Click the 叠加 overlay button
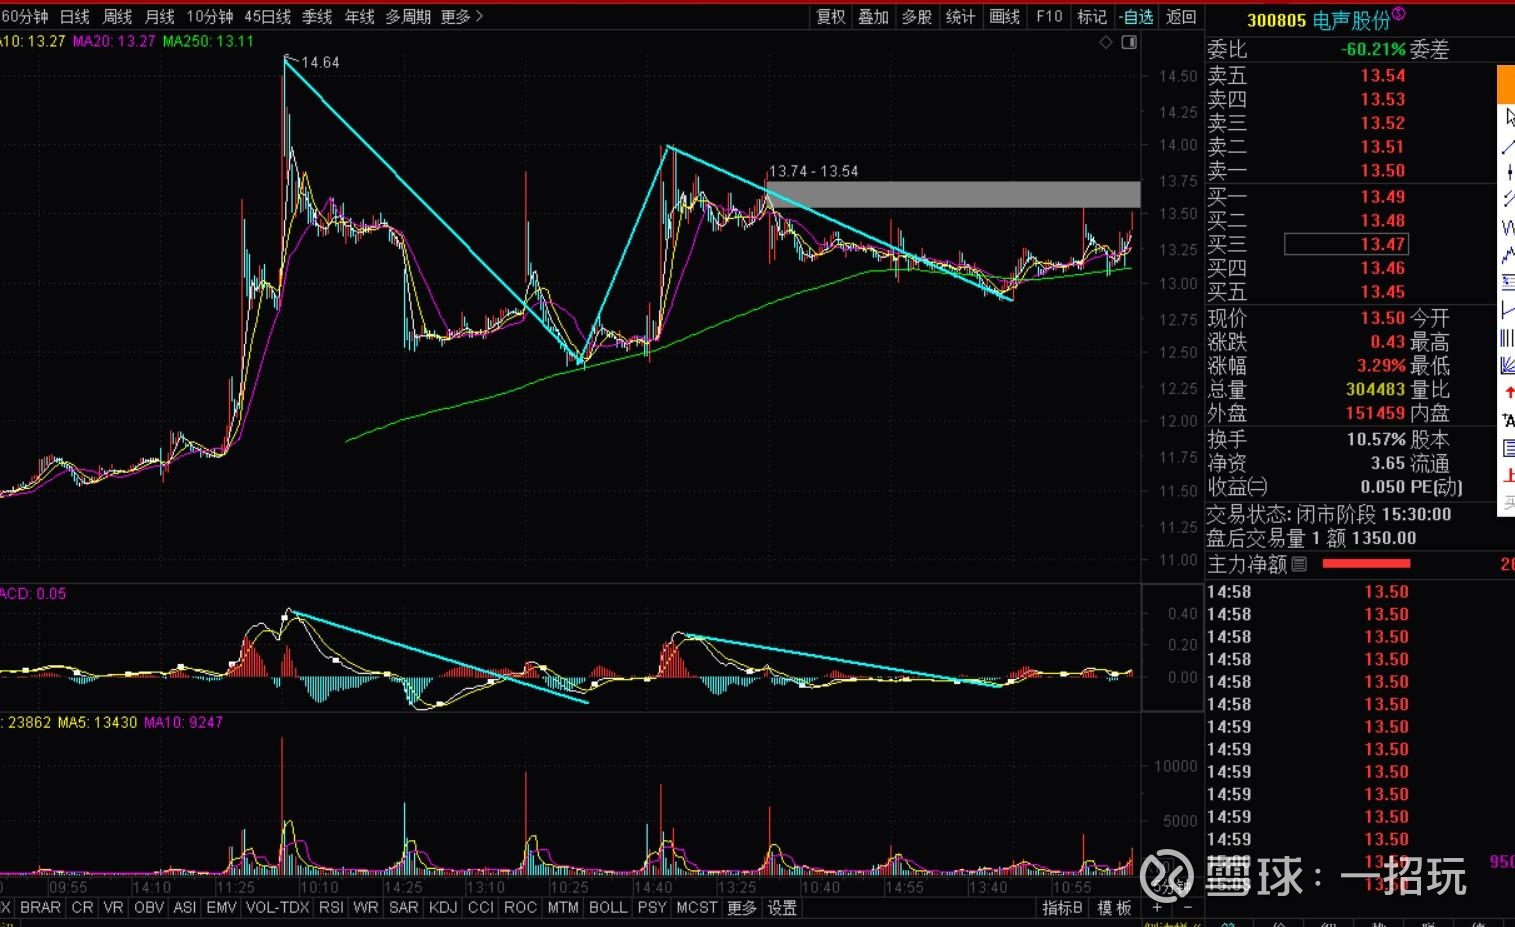The height and width of the screenshot is (927, 1515). (x=874, y=16)
